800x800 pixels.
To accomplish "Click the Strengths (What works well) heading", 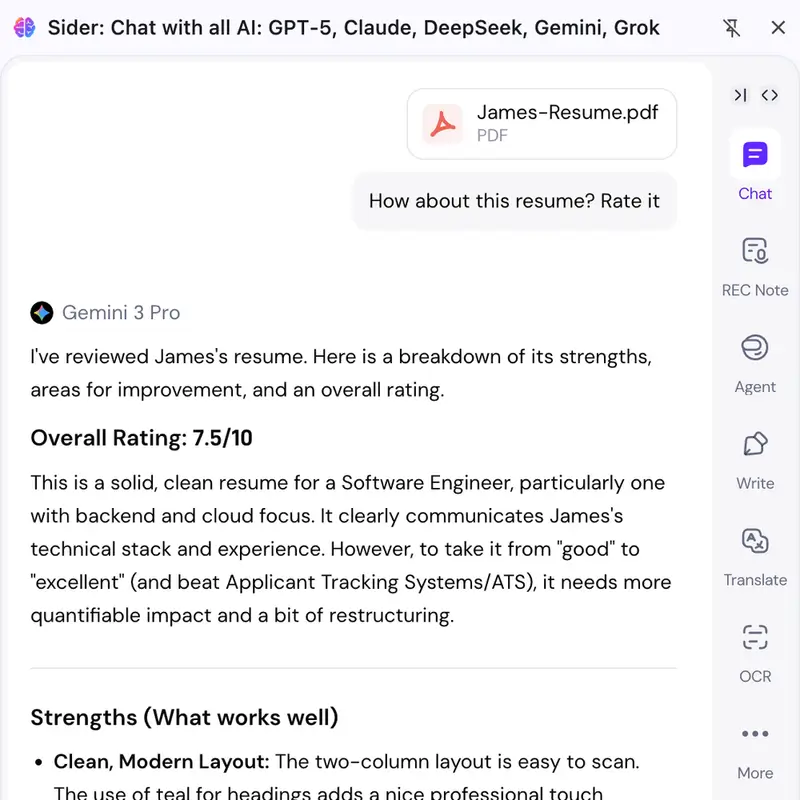I will pyautogui.click(x=184, y=717).
